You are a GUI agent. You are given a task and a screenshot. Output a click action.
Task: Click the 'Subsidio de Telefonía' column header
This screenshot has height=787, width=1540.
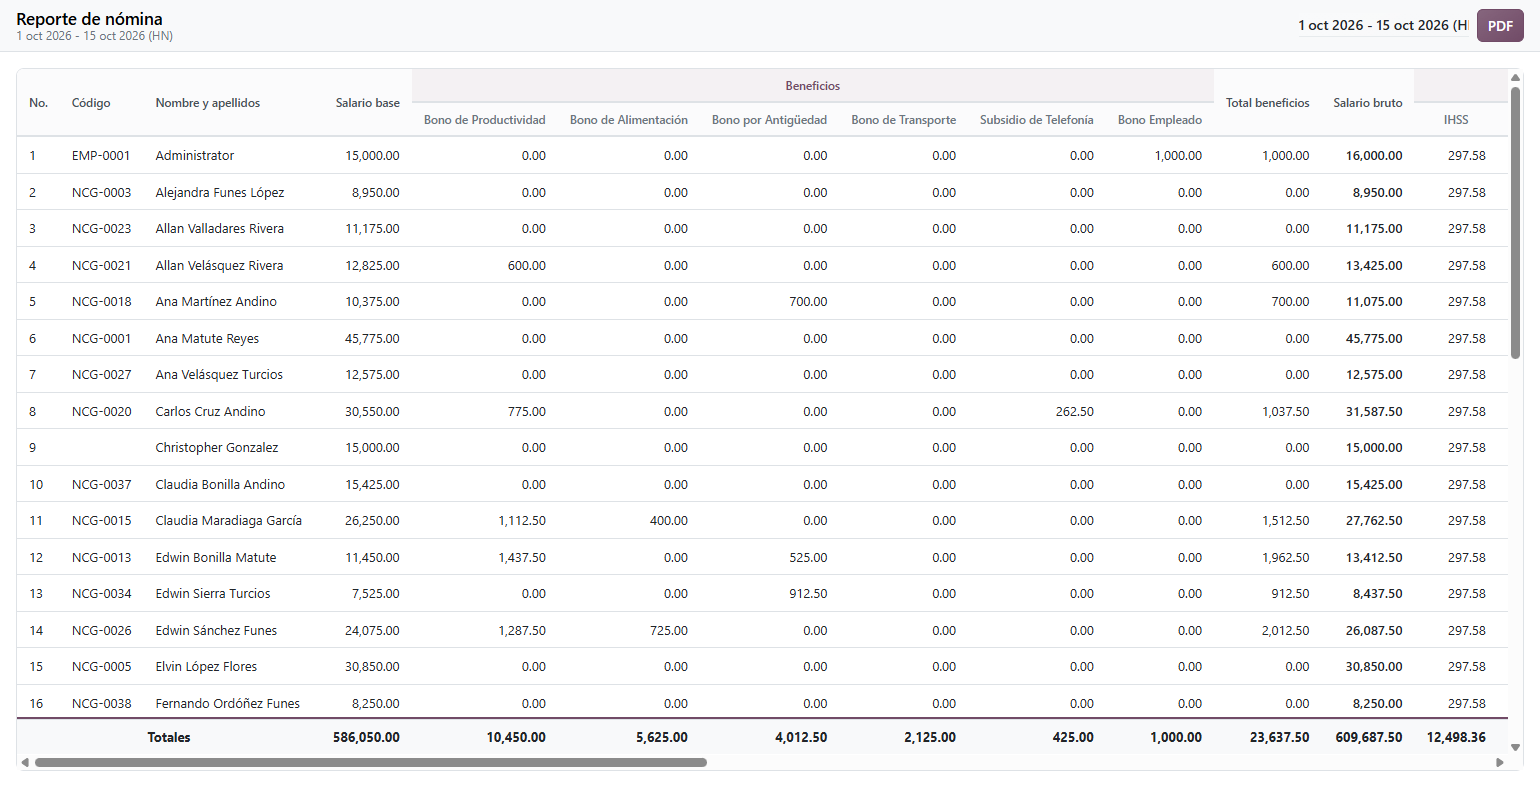coord(1036,120)
